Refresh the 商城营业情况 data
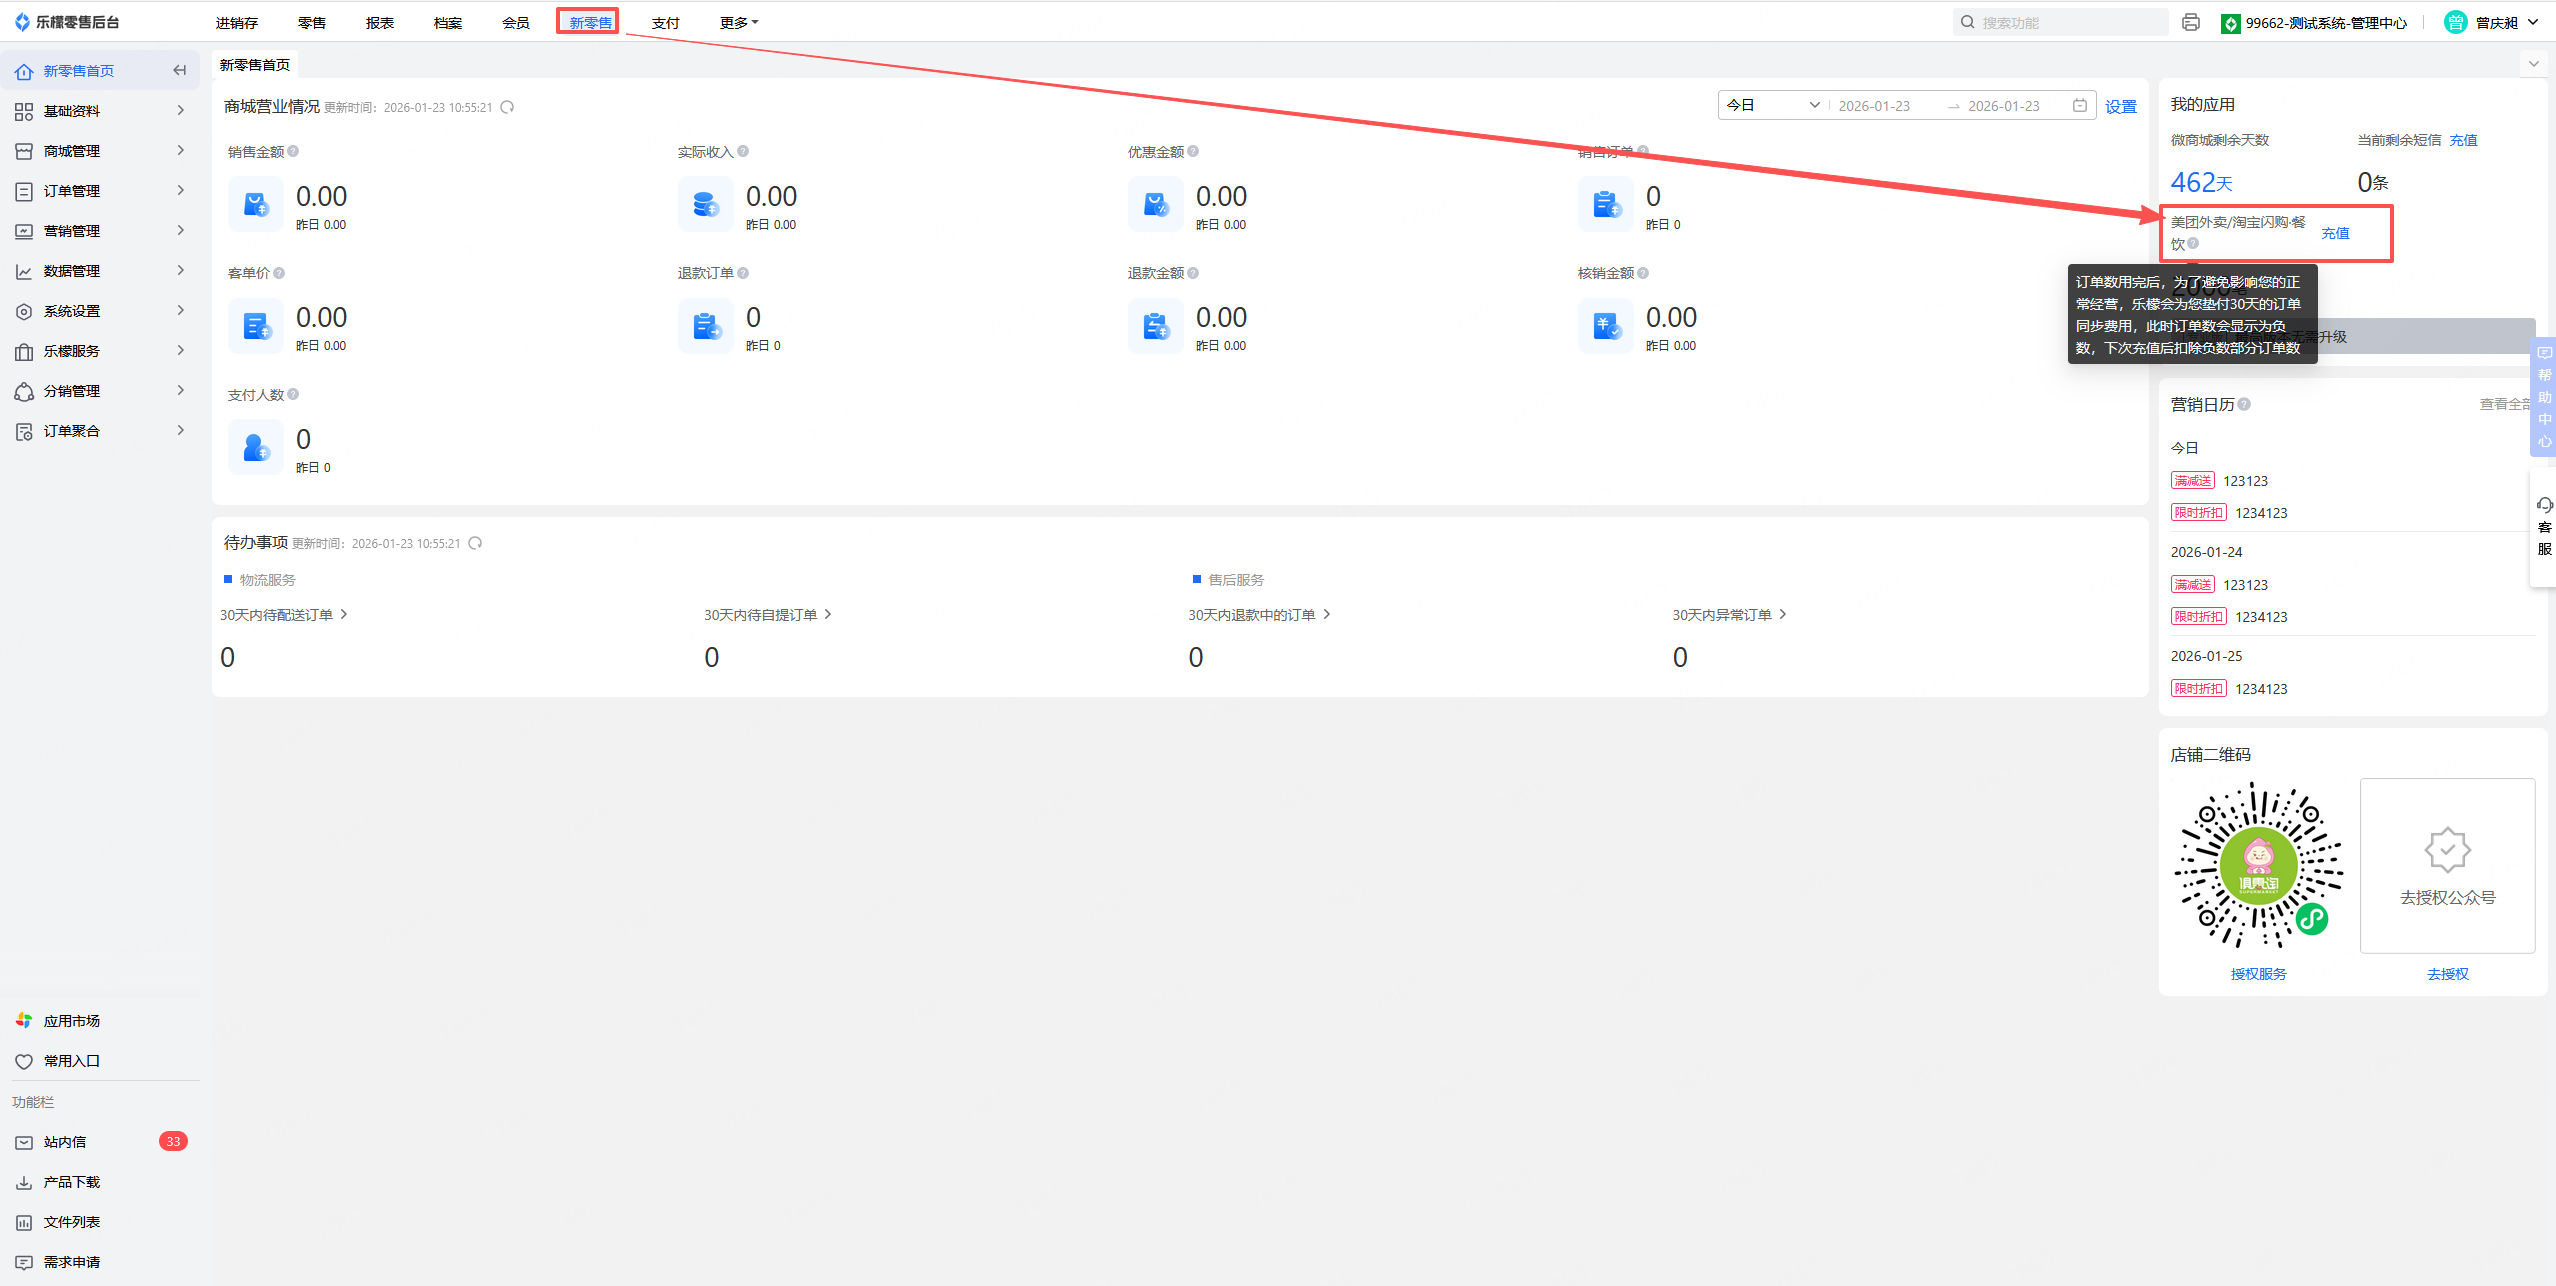 508,107
